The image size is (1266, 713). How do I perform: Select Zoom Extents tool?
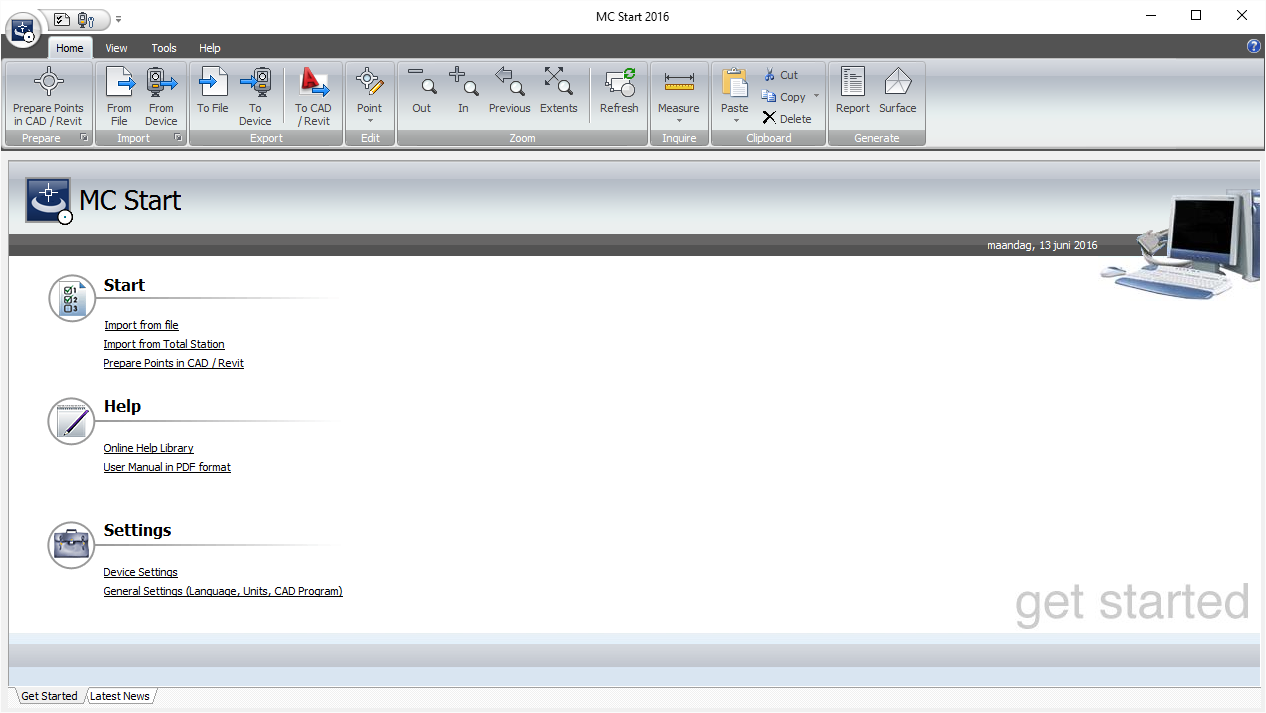[x=559, y=91]
